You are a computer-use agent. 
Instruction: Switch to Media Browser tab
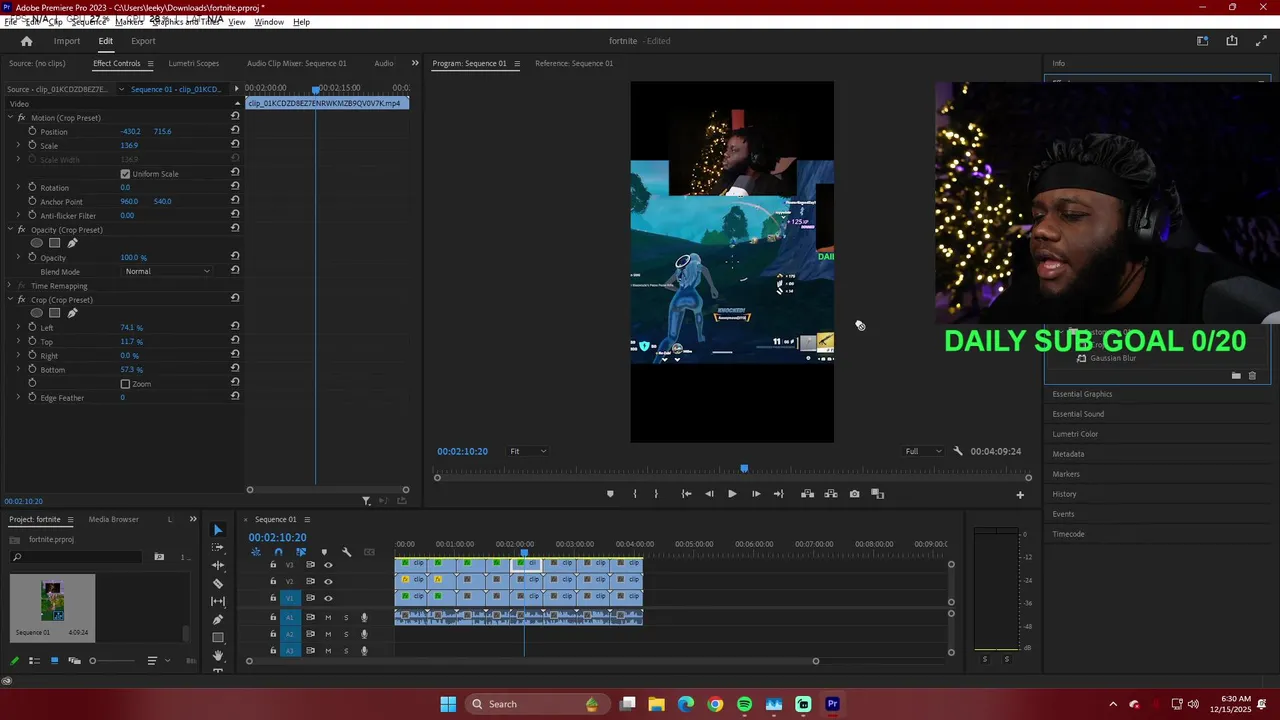click(x=113, y=519)
